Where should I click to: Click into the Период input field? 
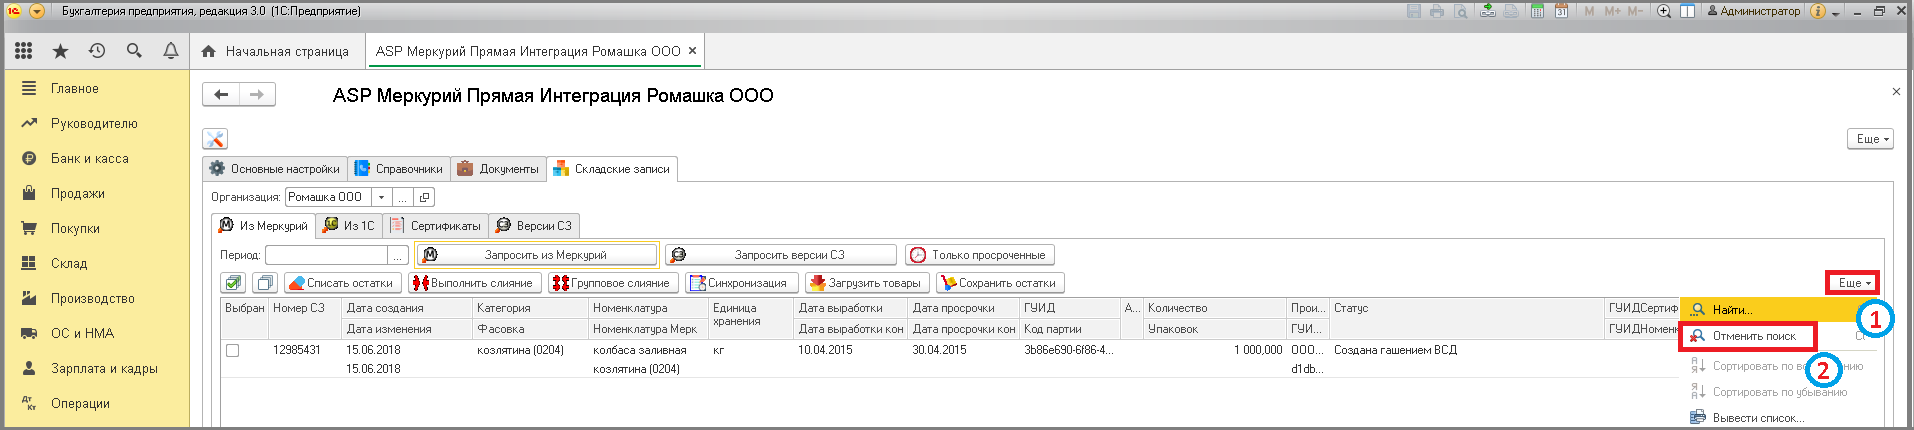click(x=326, y=255)
